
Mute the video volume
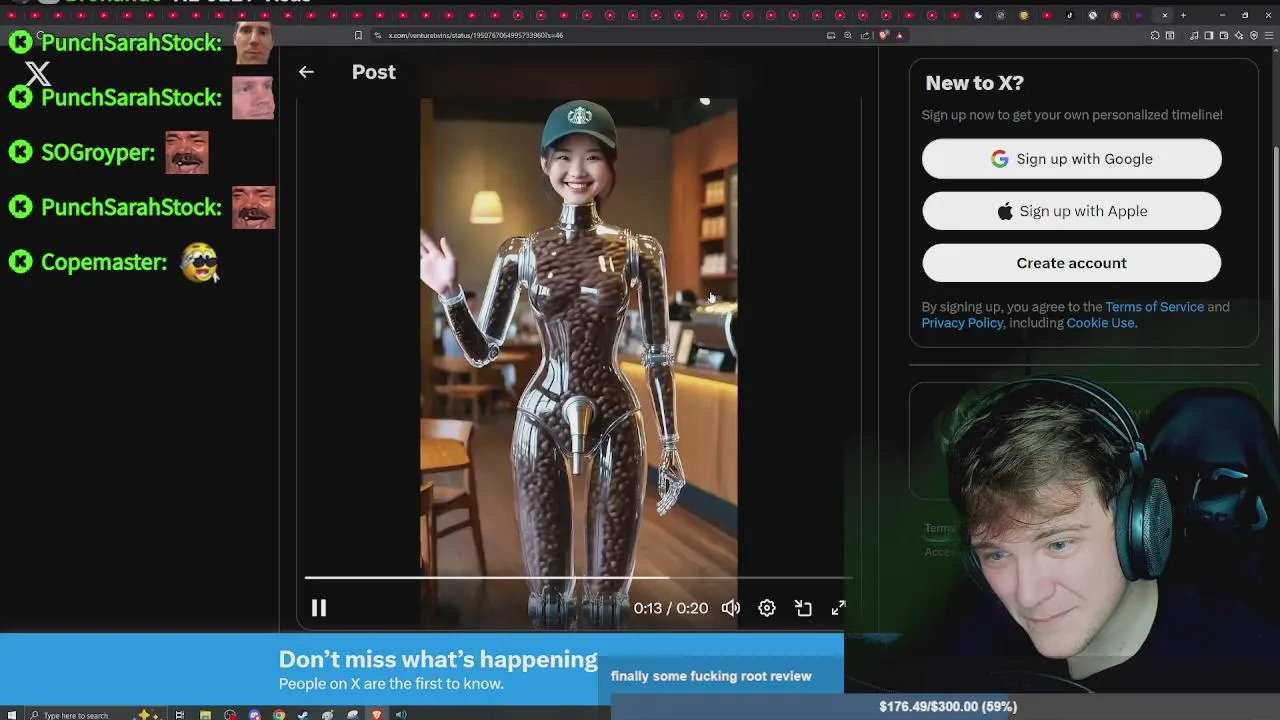tap(731, 608)
